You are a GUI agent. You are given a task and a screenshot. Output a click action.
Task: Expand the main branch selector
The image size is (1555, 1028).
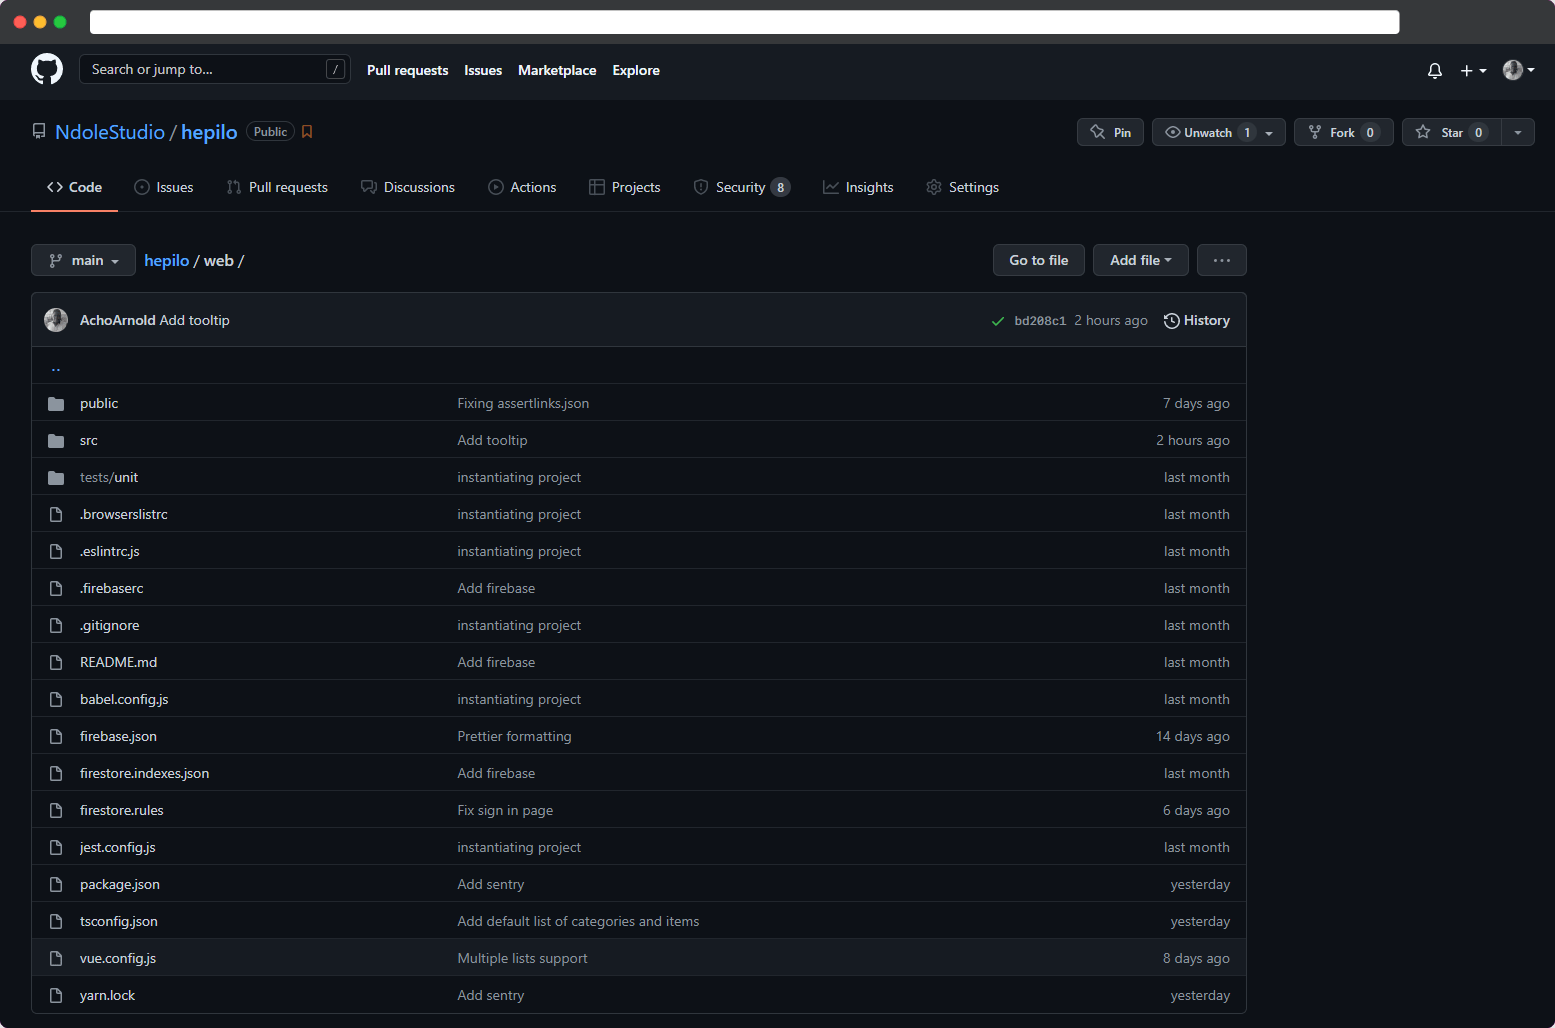pyautogui.click(x=83, y=261)
